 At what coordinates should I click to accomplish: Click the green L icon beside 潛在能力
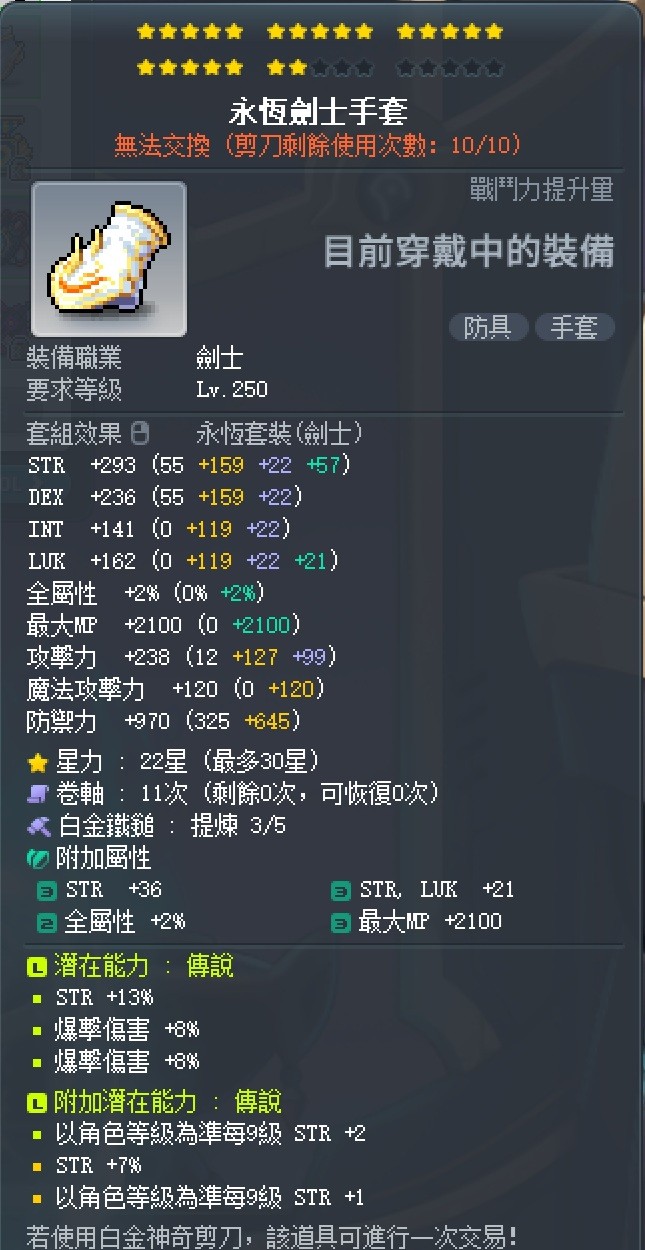tap(37, 967)
